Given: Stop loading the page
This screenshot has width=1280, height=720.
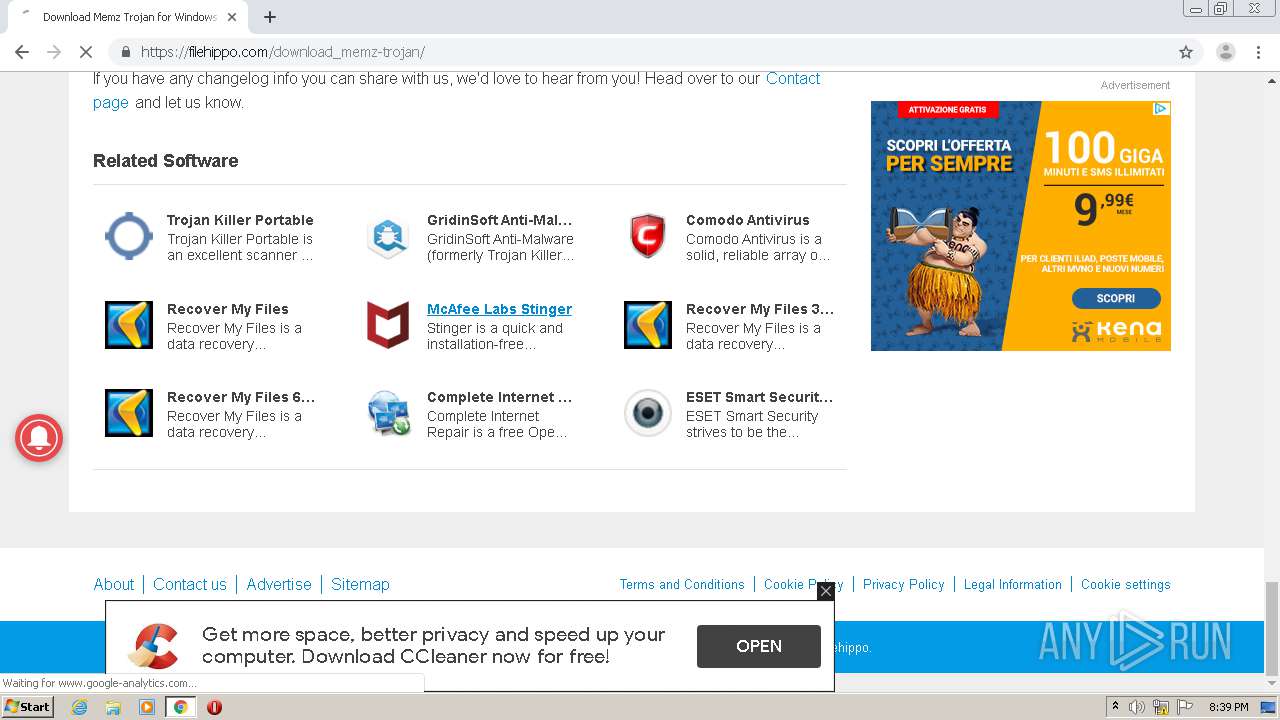Looking at the screenshot, I should tap(86, 52).
